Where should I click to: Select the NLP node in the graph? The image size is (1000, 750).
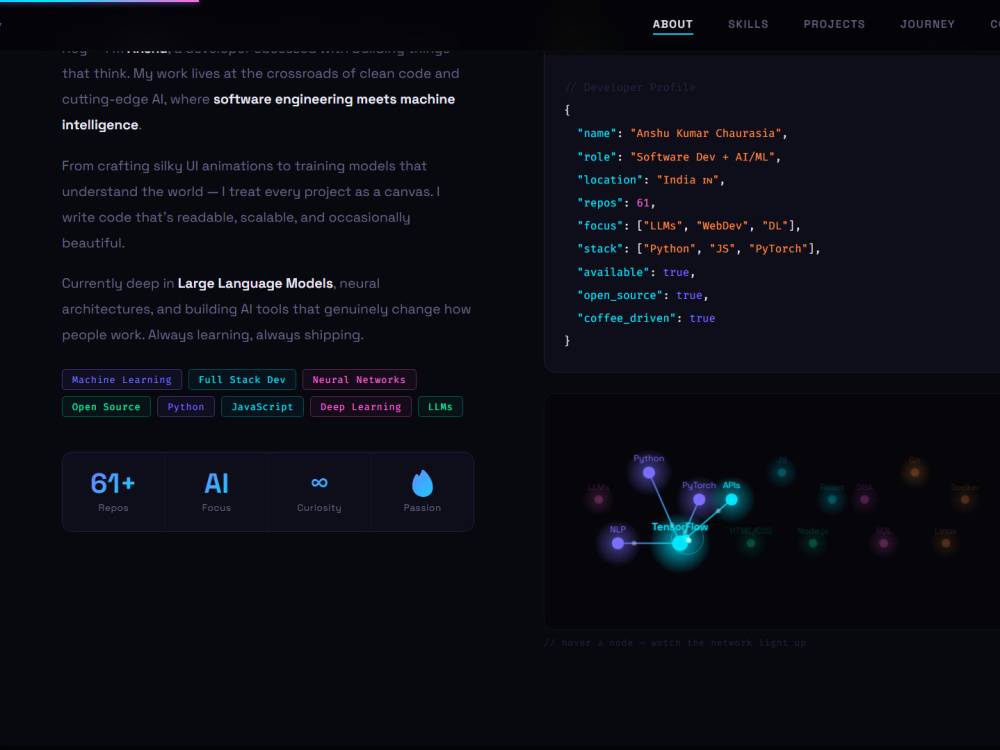point(617,543)
